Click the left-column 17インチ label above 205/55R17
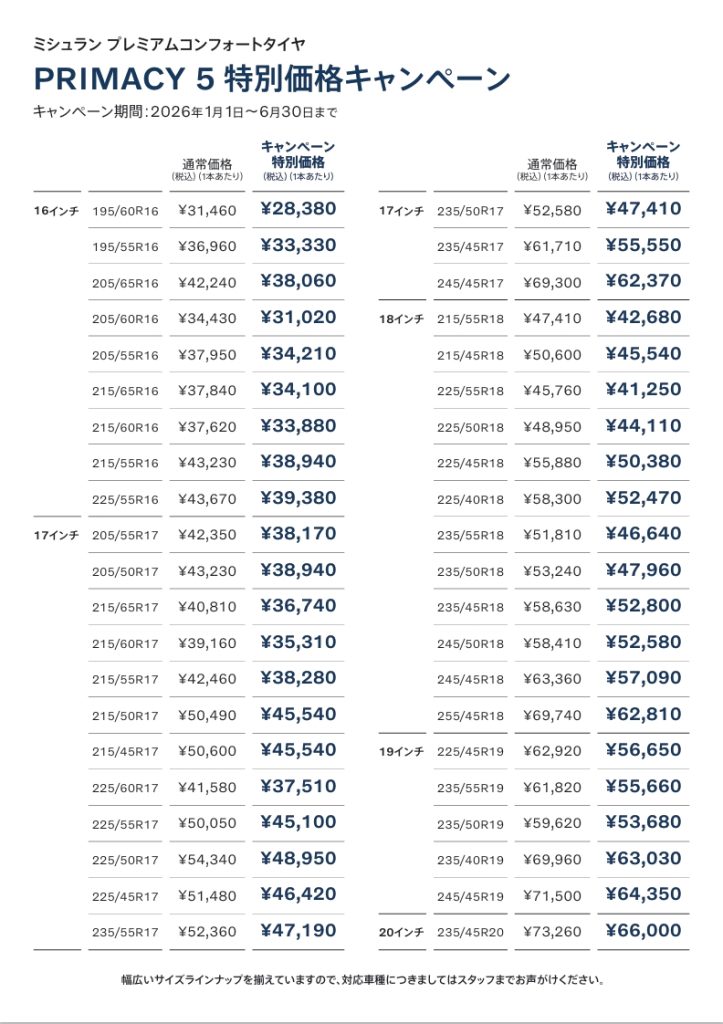The height and width of the screenshot is (1024, 723). 56,536
